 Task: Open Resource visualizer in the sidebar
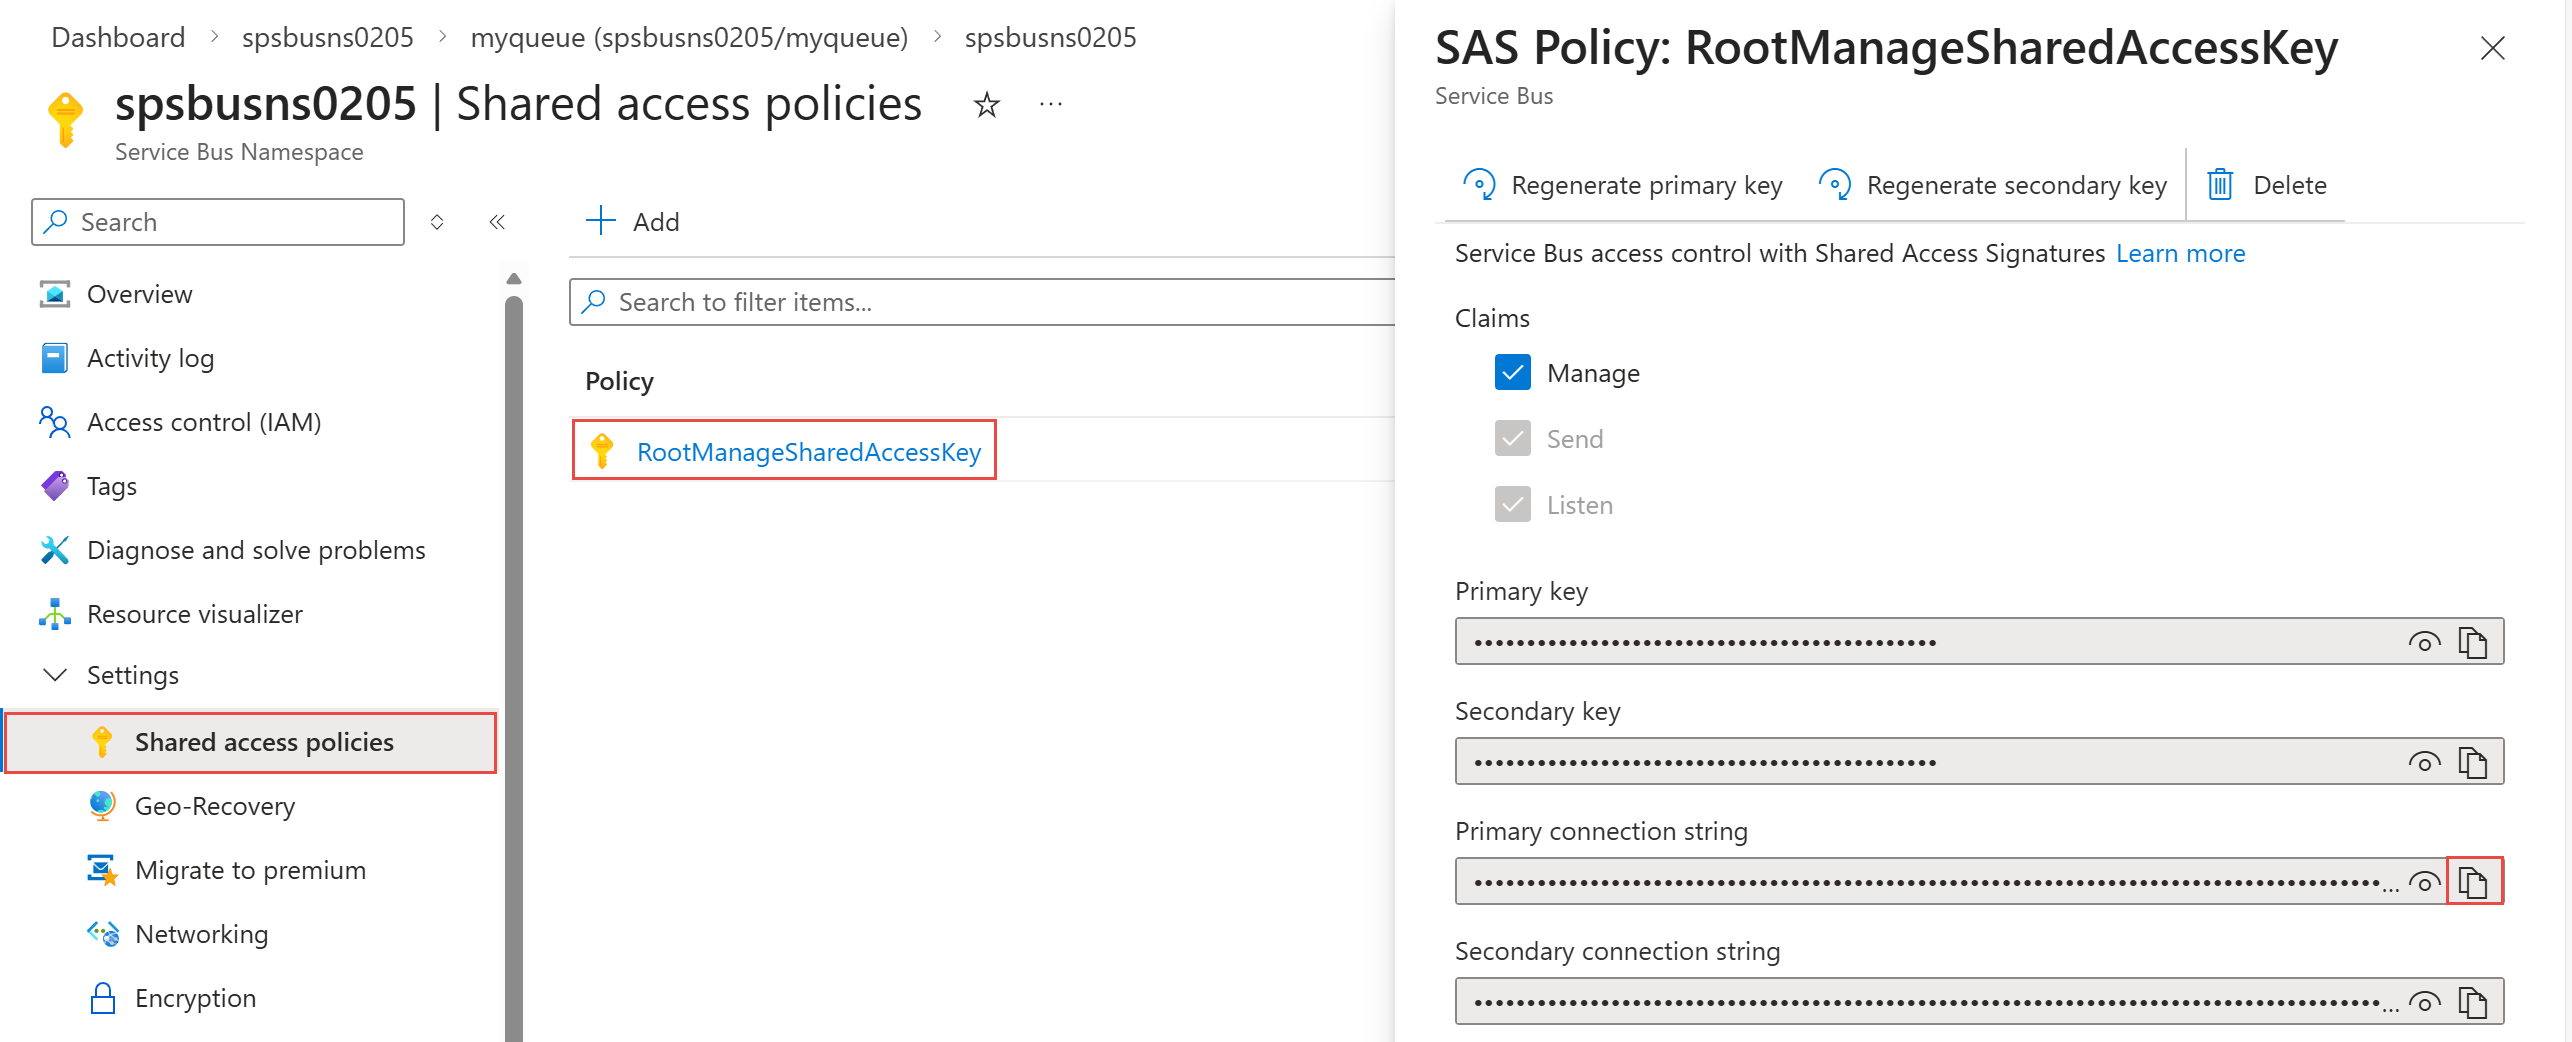195,614
